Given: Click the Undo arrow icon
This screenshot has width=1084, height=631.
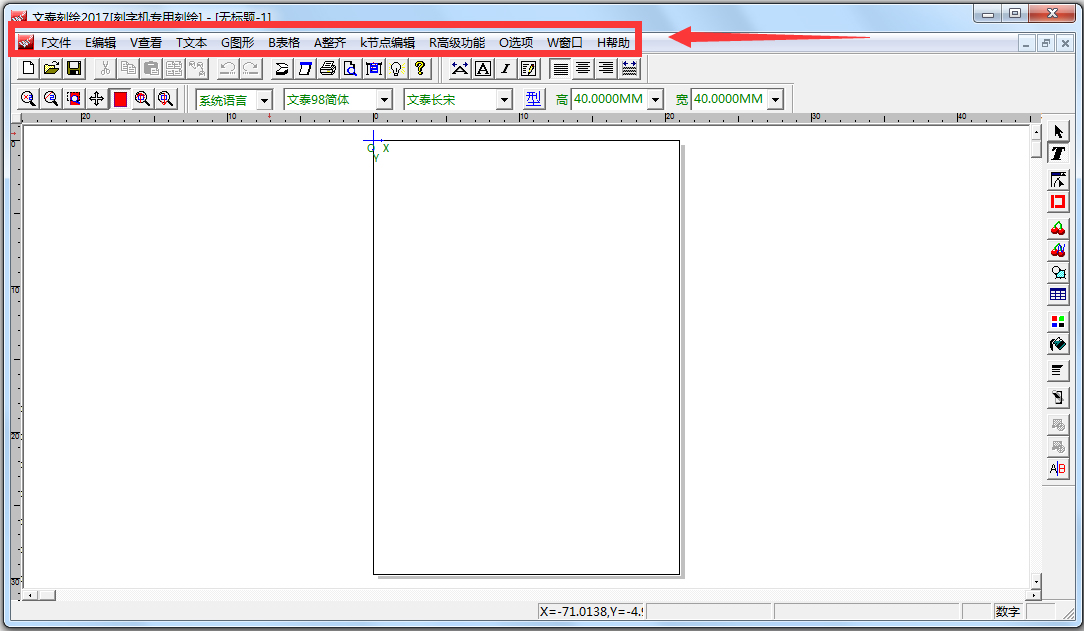Looking at the screenshot, I should tap(227, 68).
